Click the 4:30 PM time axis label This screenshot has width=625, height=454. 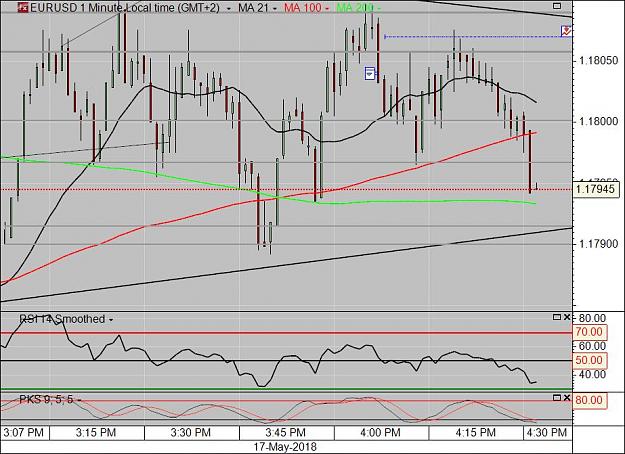[x=547, y=432]
